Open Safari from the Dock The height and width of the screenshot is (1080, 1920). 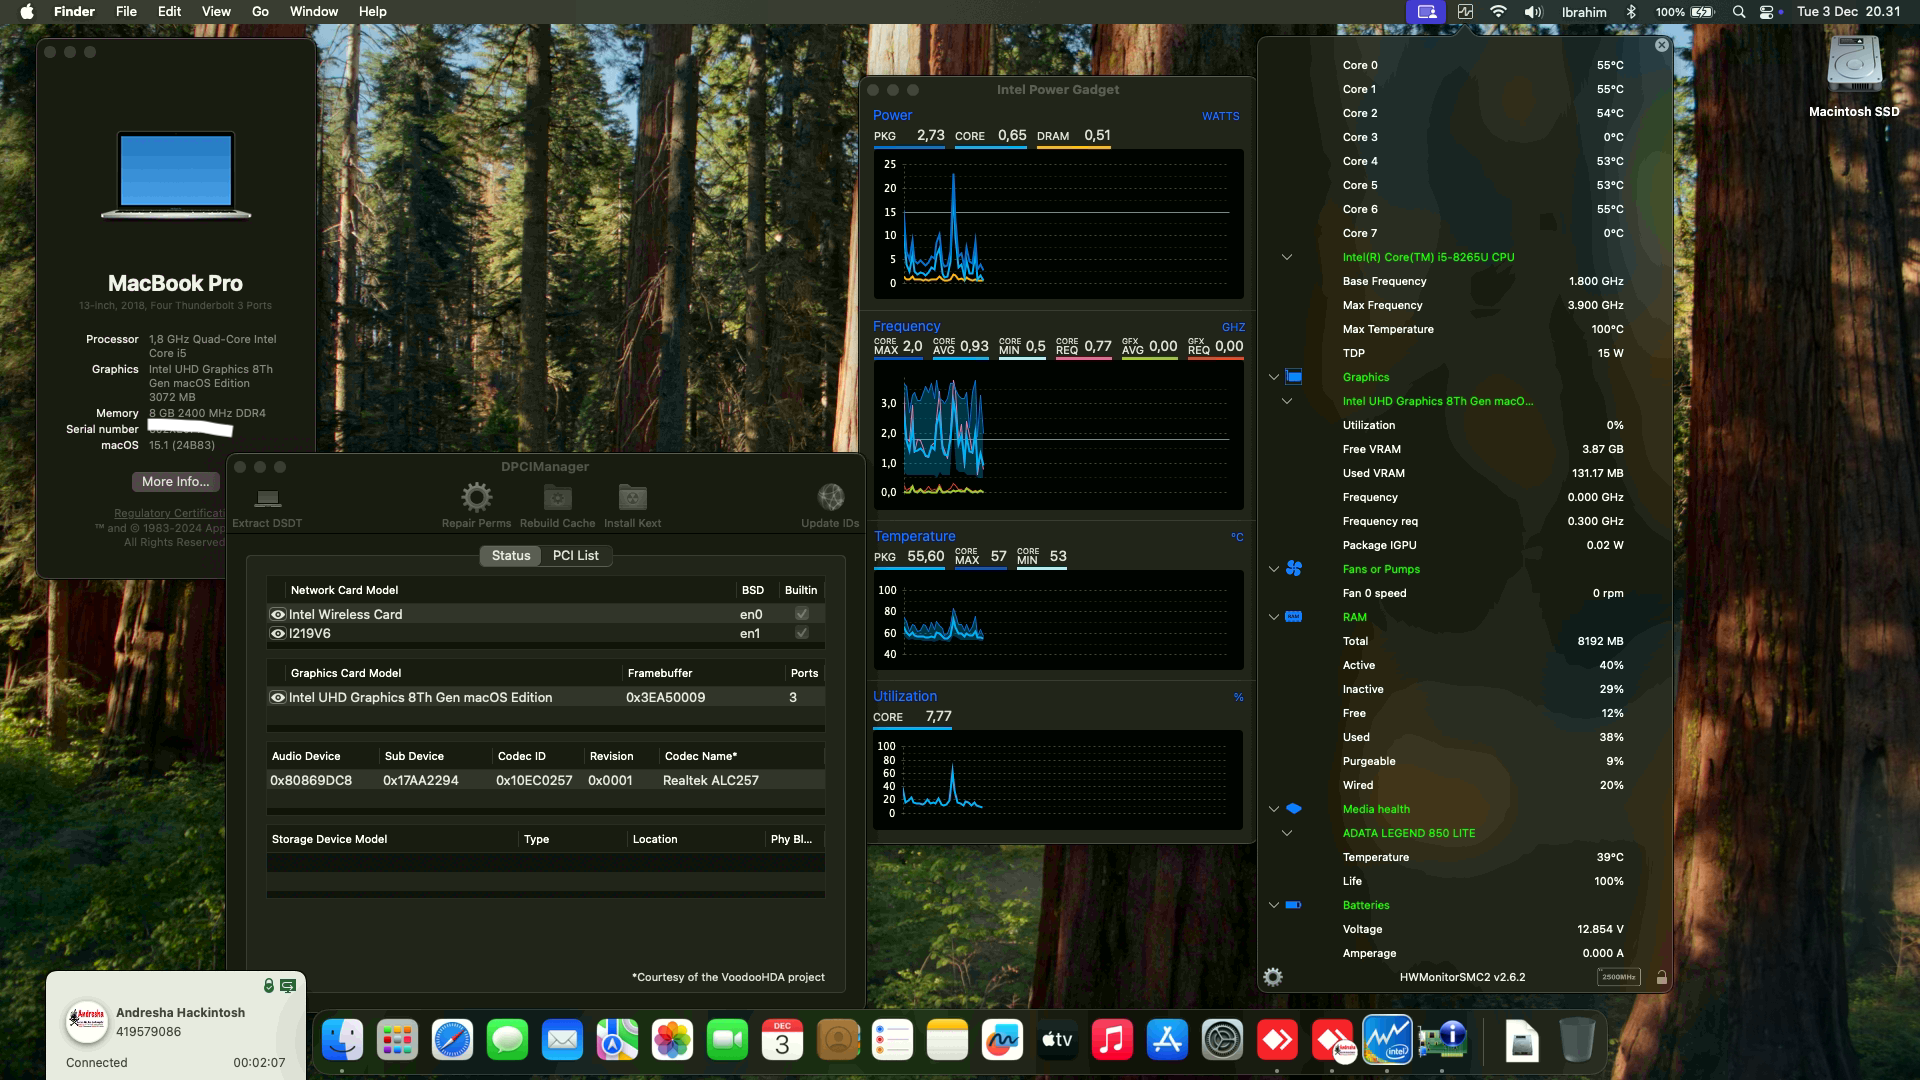452,1040
